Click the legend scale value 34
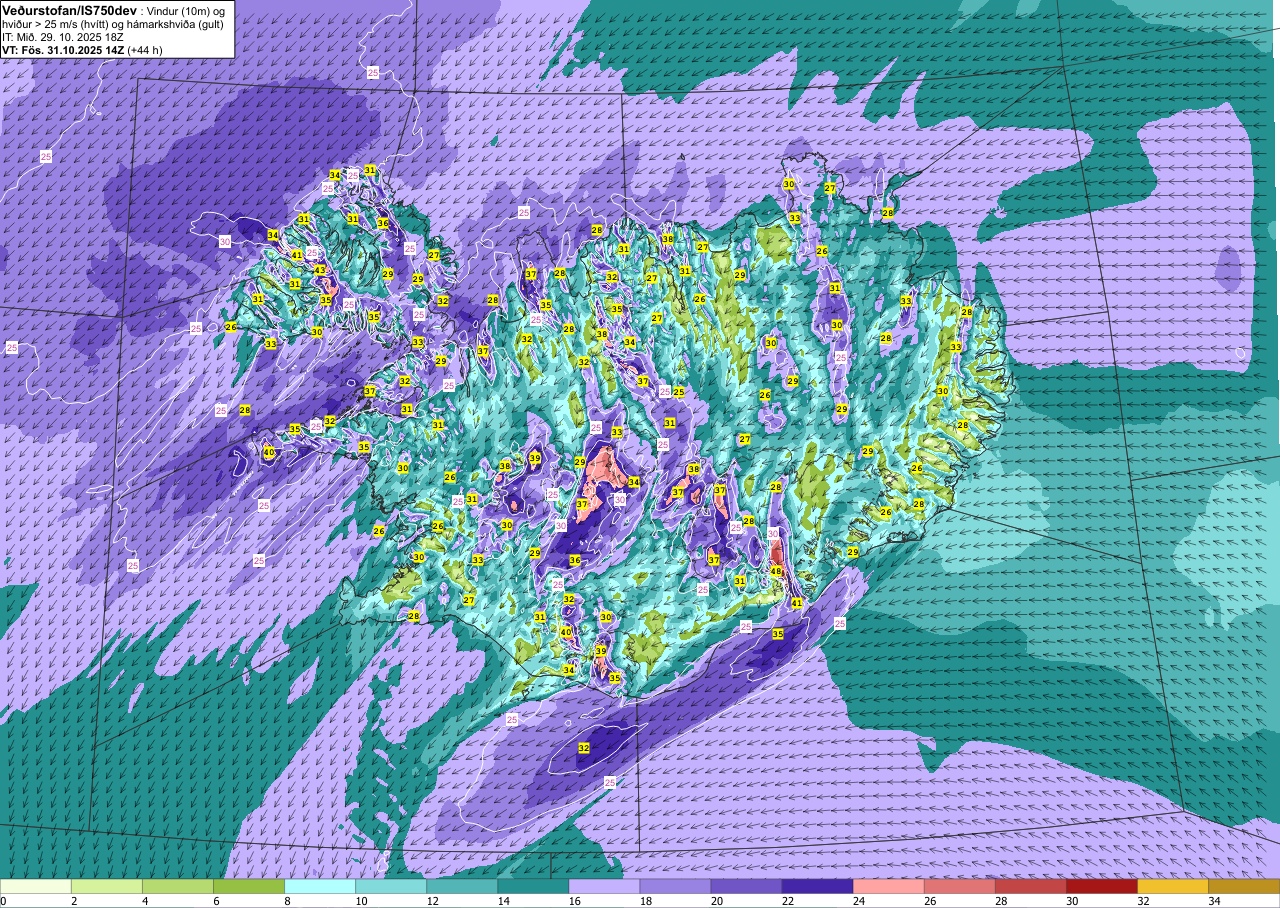Viewport: 1280px width, 908px height. (1213, 901)
